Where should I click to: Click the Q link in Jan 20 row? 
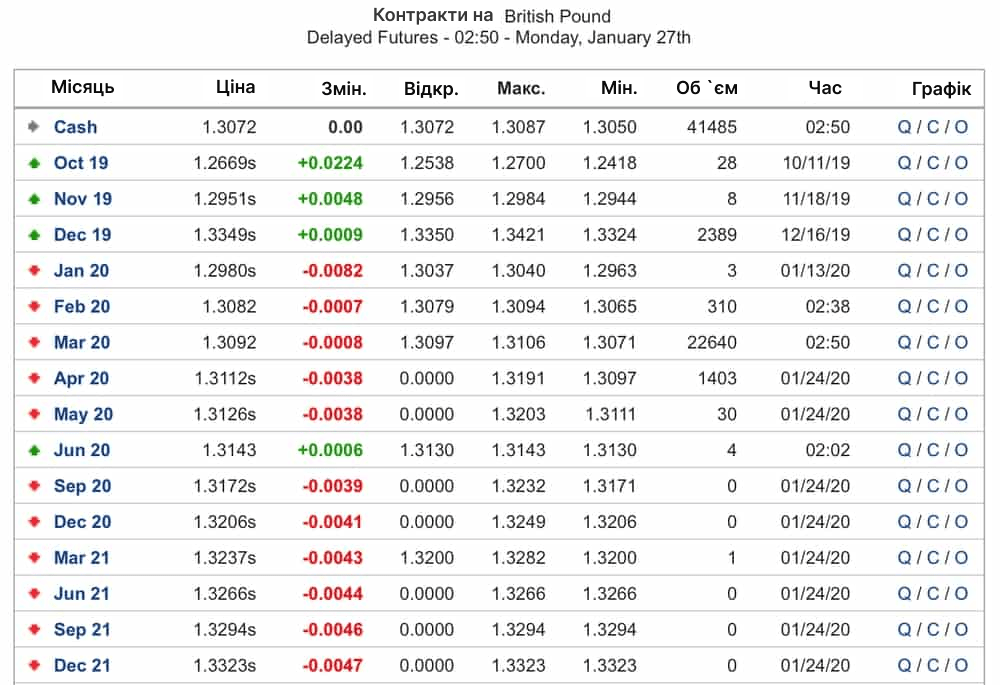pos(904,270)
